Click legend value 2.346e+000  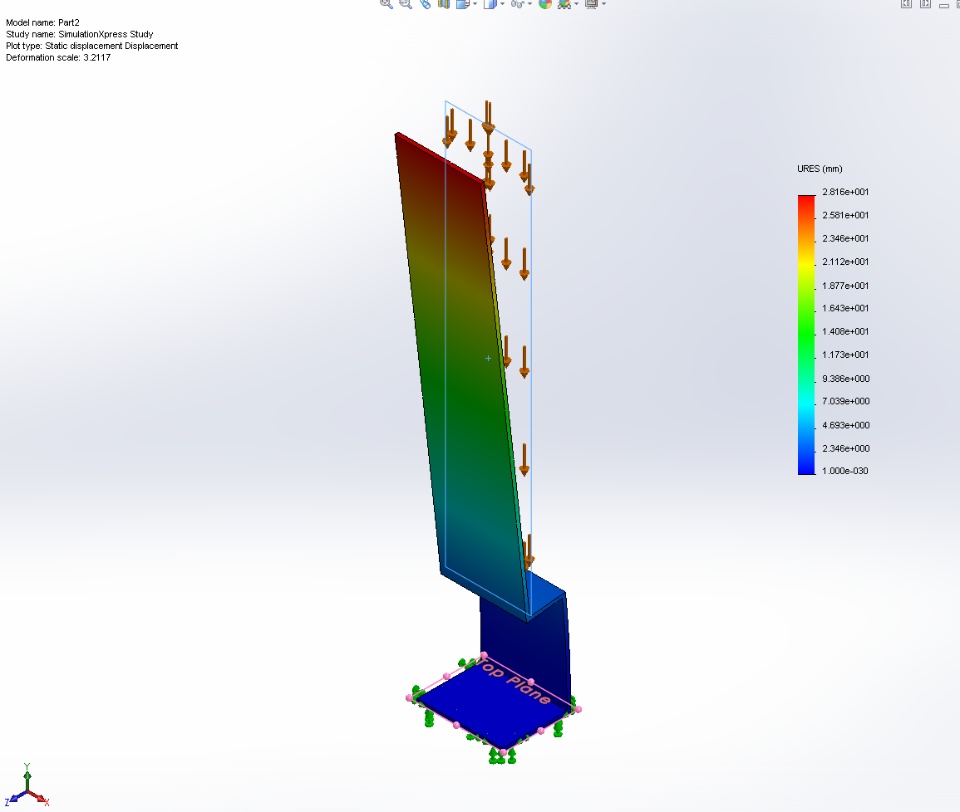tap(846, 448)
